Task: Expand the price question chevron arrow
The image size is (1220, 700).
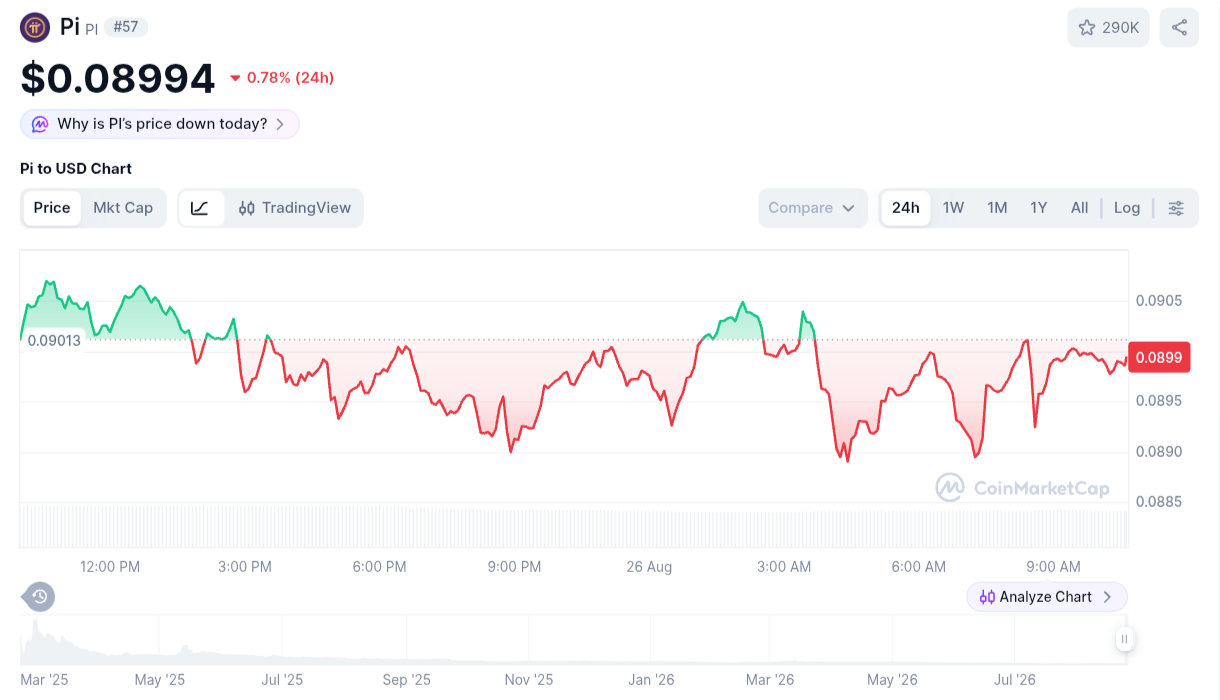Action: point(280,124)
